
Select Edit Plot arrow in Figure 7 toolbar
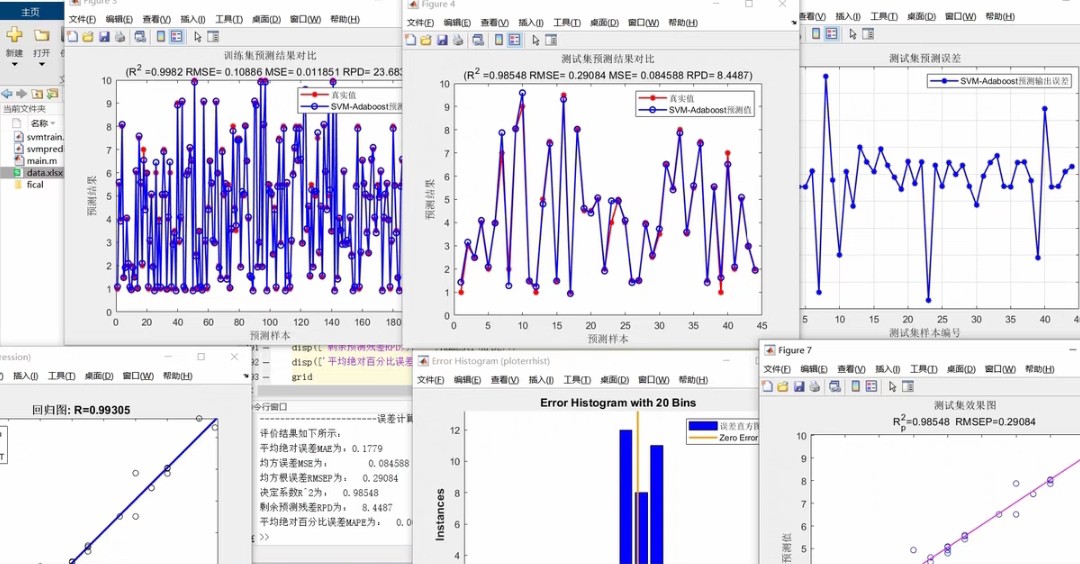(893, 386)
